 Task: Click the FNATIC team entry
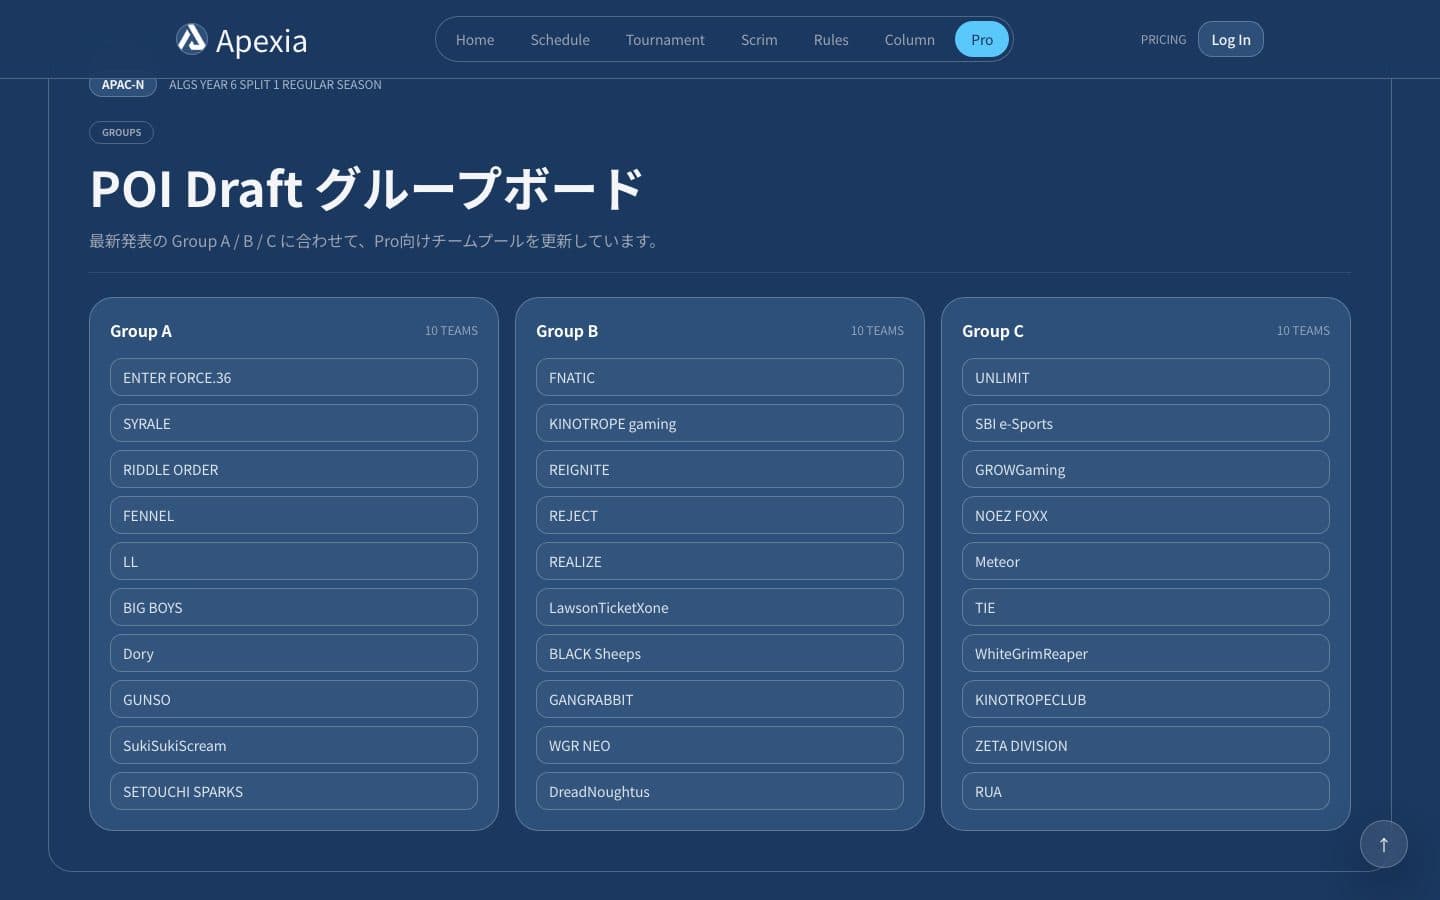click(x=720, y=377)
